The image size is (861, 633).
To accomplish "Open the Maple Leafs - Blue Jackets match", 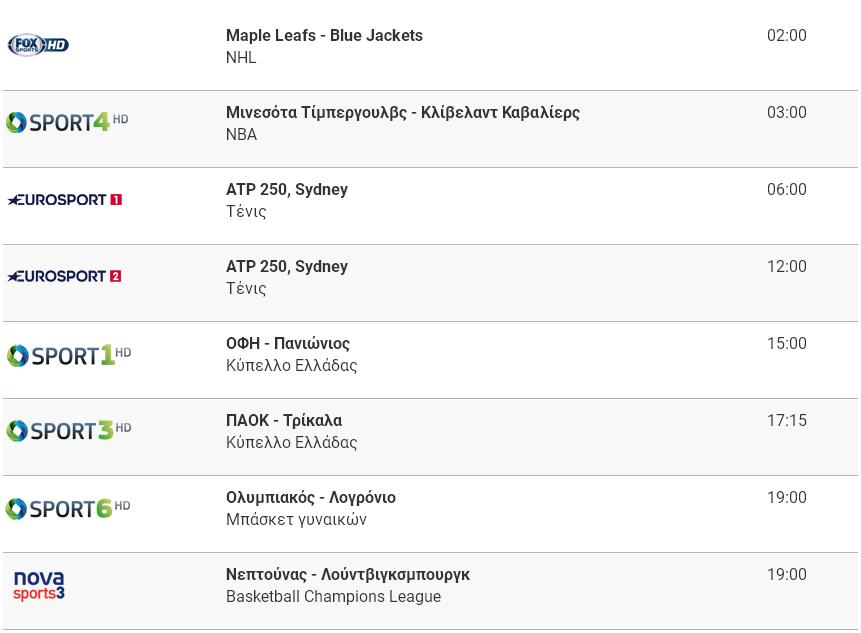I will tap(324, 36).
